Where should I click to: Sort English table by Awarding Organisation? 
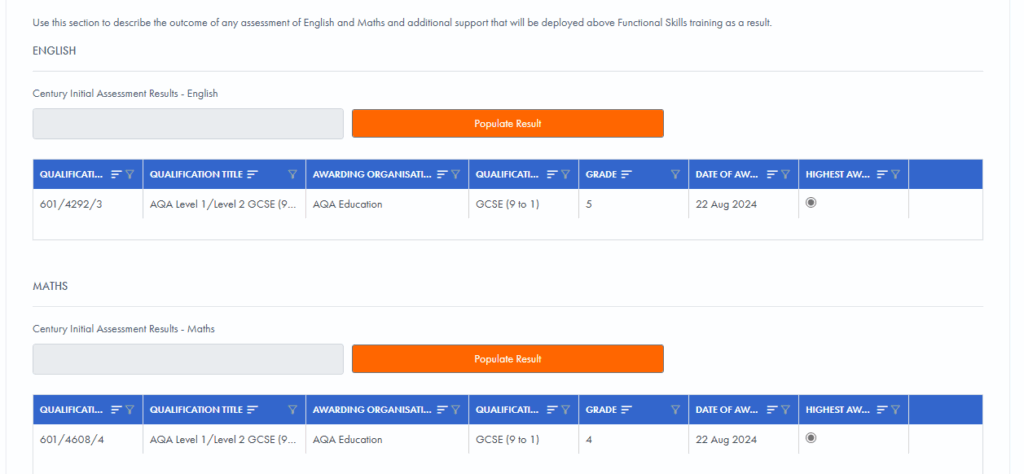point(442,174)
